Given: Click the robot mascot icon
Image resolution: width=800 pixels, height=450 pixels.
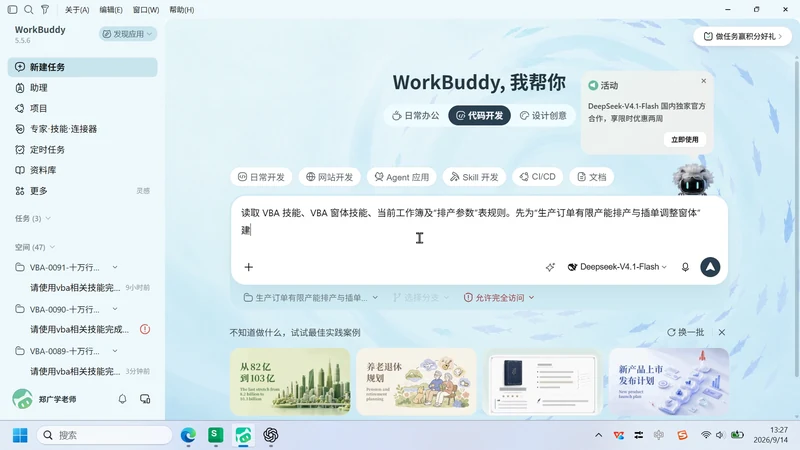Looking at the screenshot, I should pyautogui.click(x=692, y=180).
